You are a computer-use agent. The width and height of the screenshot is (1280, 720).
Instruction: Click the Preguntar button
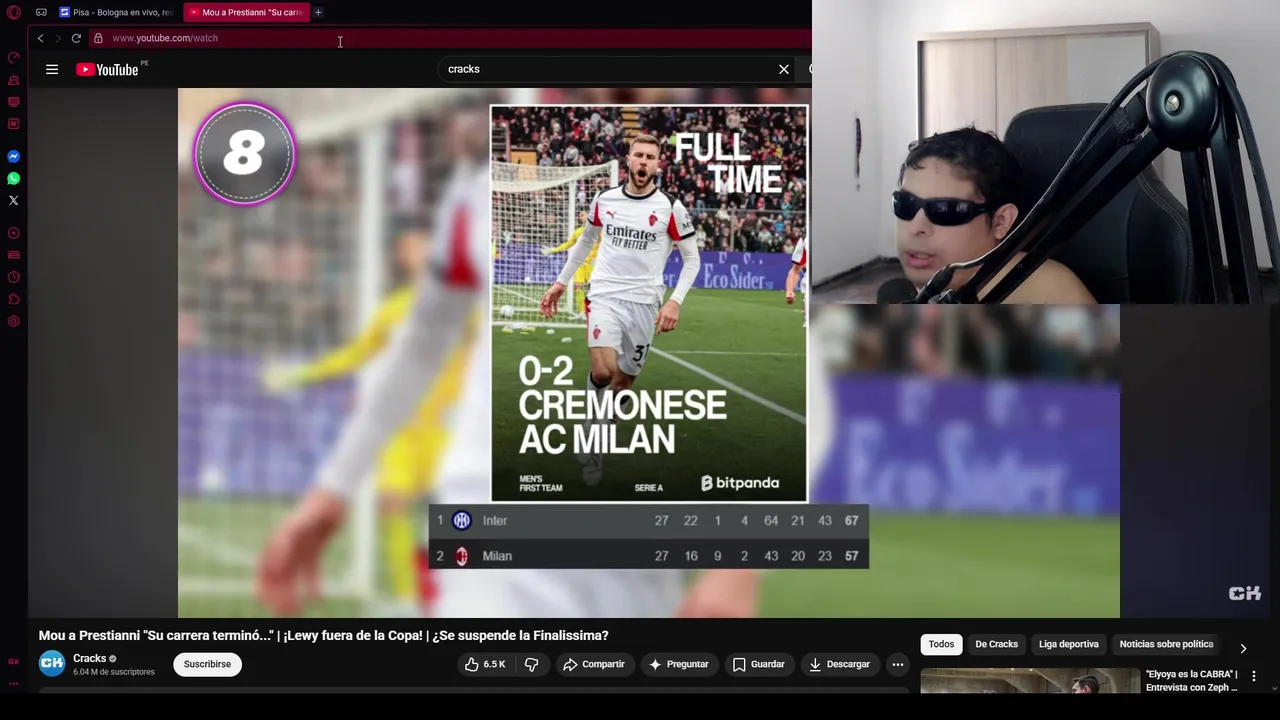point(679,664)
